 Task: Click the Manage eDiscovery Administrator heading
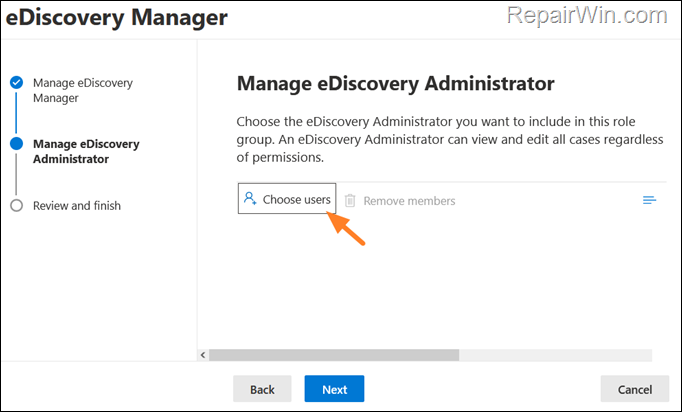395,84
